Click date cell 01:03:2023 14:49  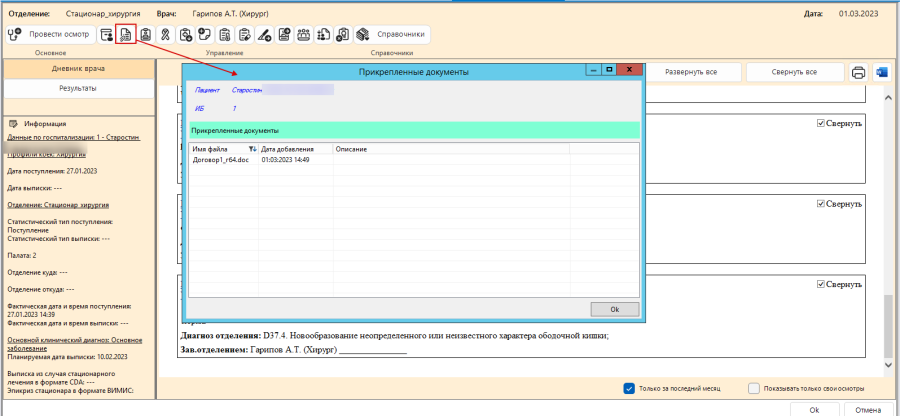point(286,160)
